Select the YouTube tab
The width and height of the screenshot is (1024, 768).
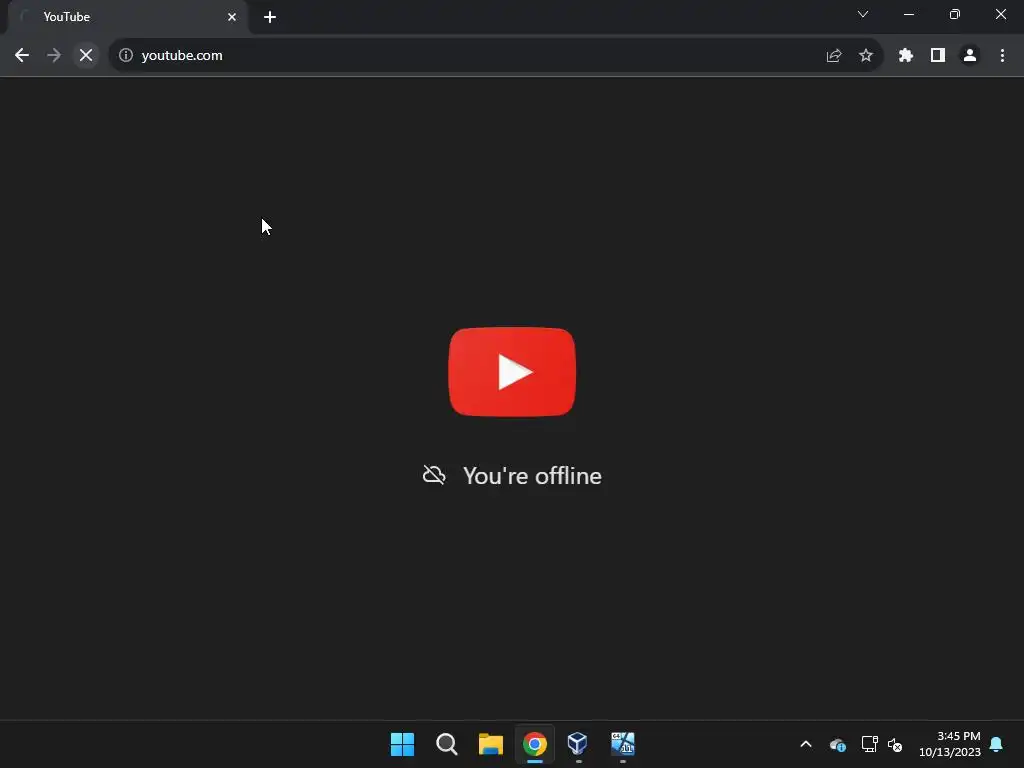[x=127, y=17]
